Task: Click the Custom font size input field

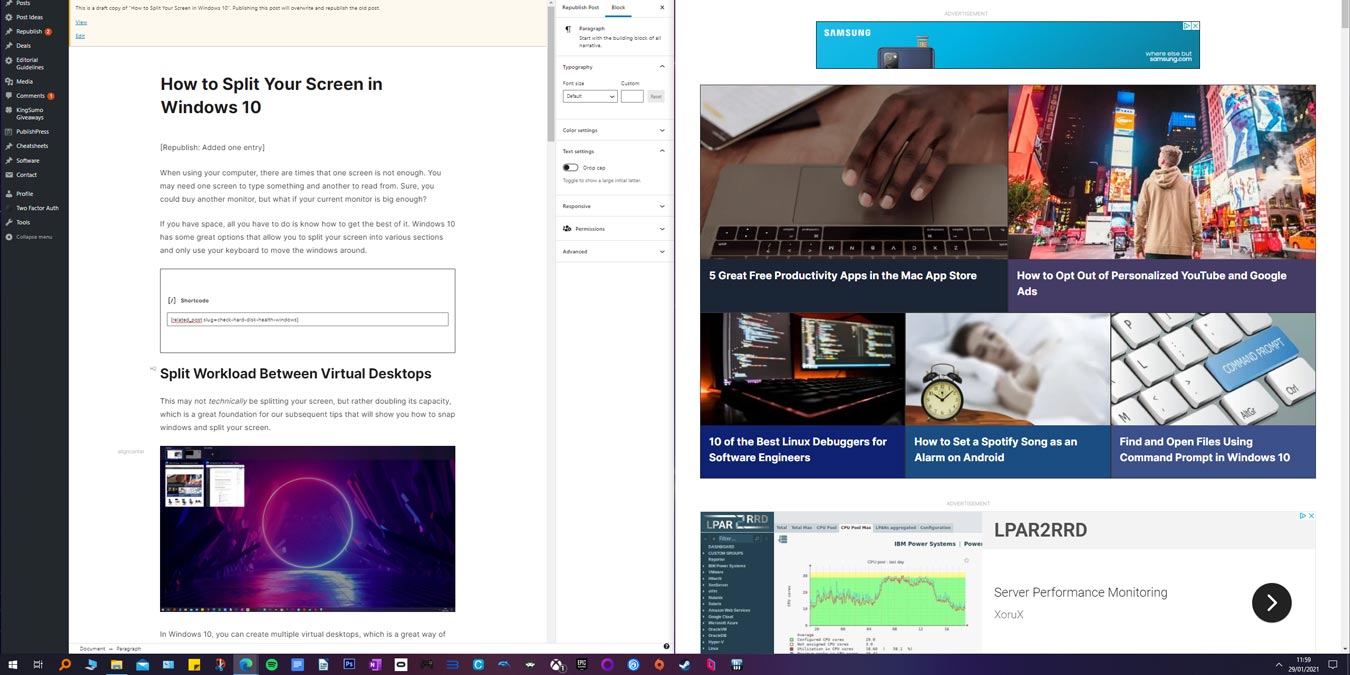Action: coord(632,96)
